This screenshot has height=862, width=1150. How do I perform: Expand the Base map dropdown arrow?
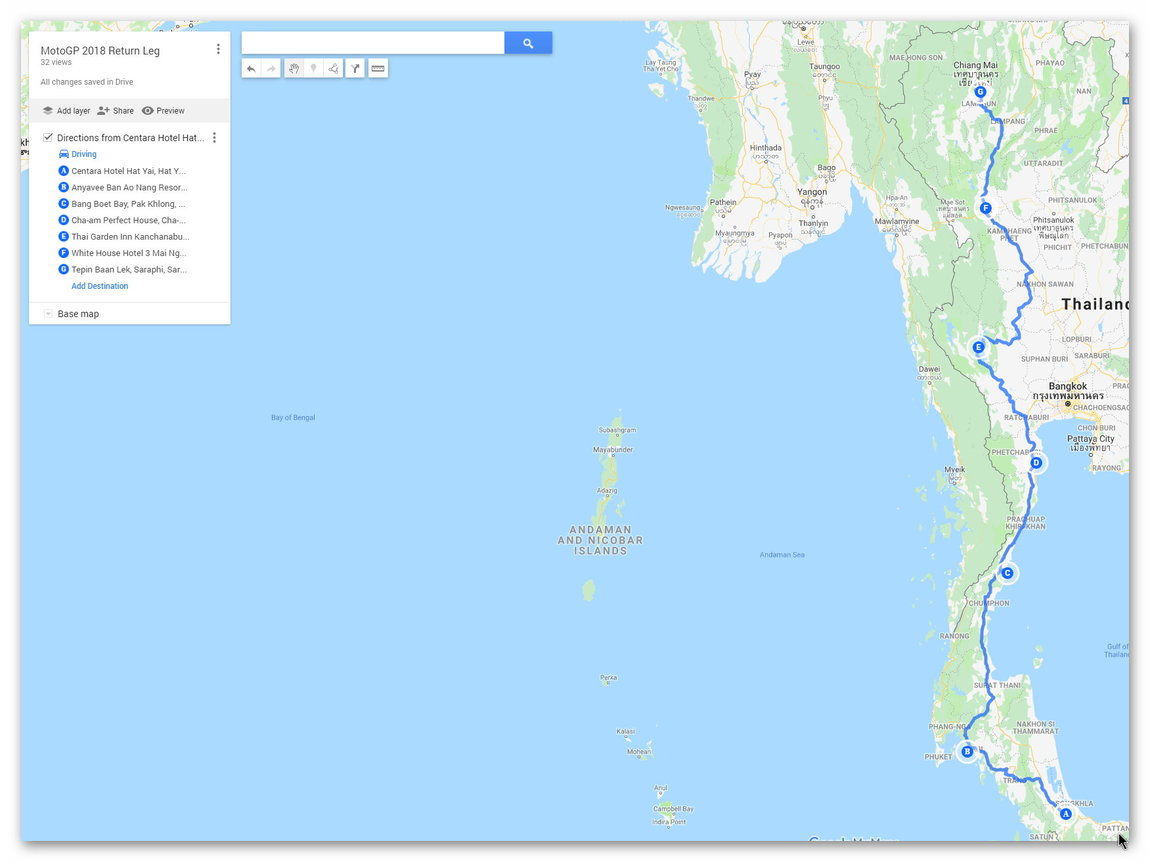click(x=48, y=314)
